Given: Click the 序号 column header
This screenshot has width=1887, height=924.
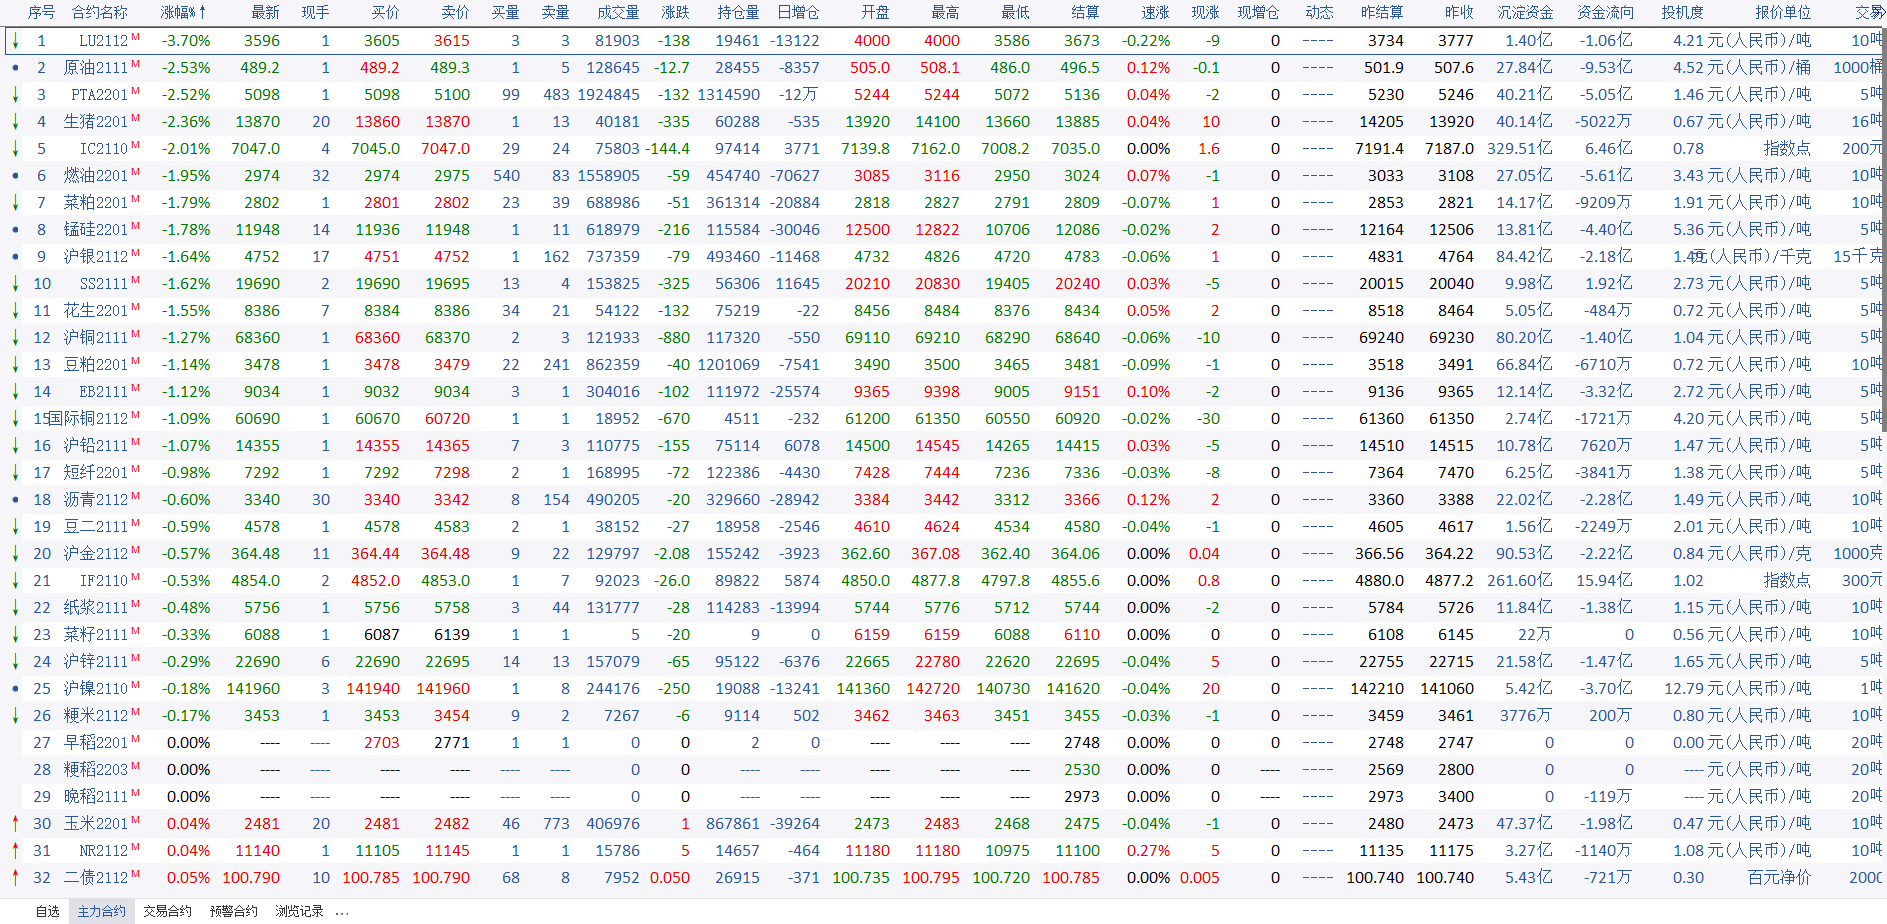Looking at the screenshot, I should pos(41,12).
